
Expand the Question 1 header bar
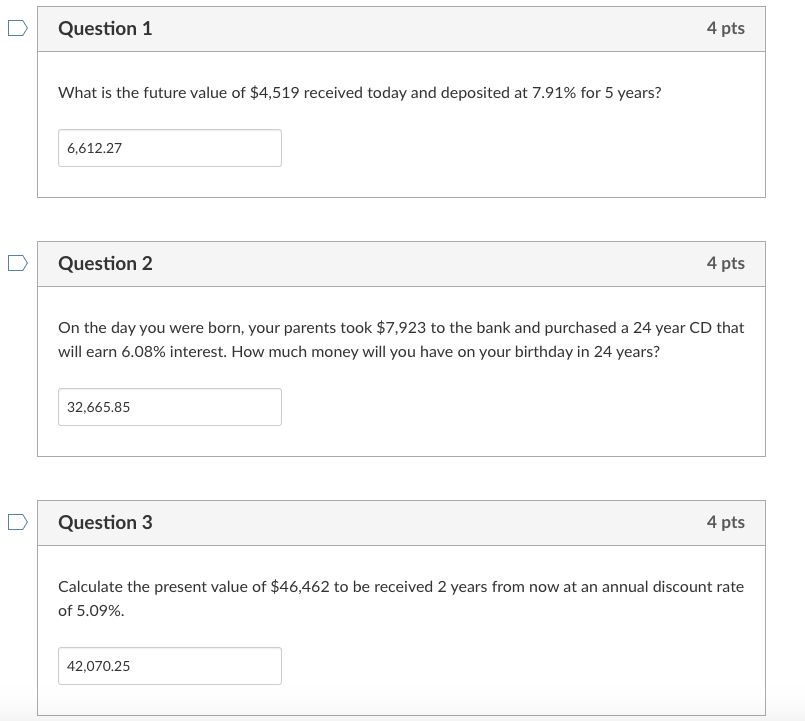click(x=400, y=29)
